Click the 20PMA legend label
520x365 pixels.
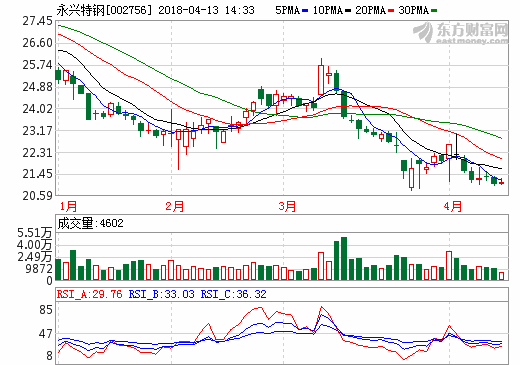pos(371,11)
